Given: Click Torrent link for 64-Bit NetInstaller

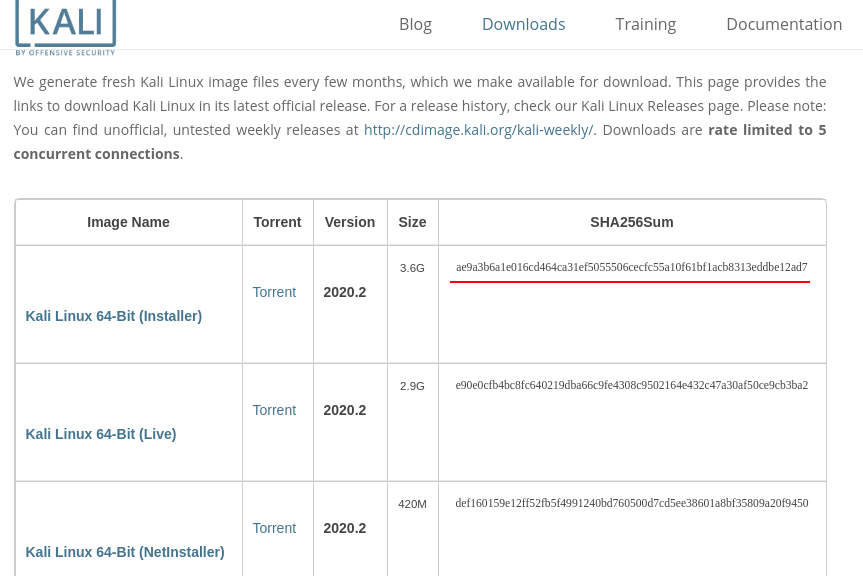Looking at the screenshot, I should click(274, 528).
